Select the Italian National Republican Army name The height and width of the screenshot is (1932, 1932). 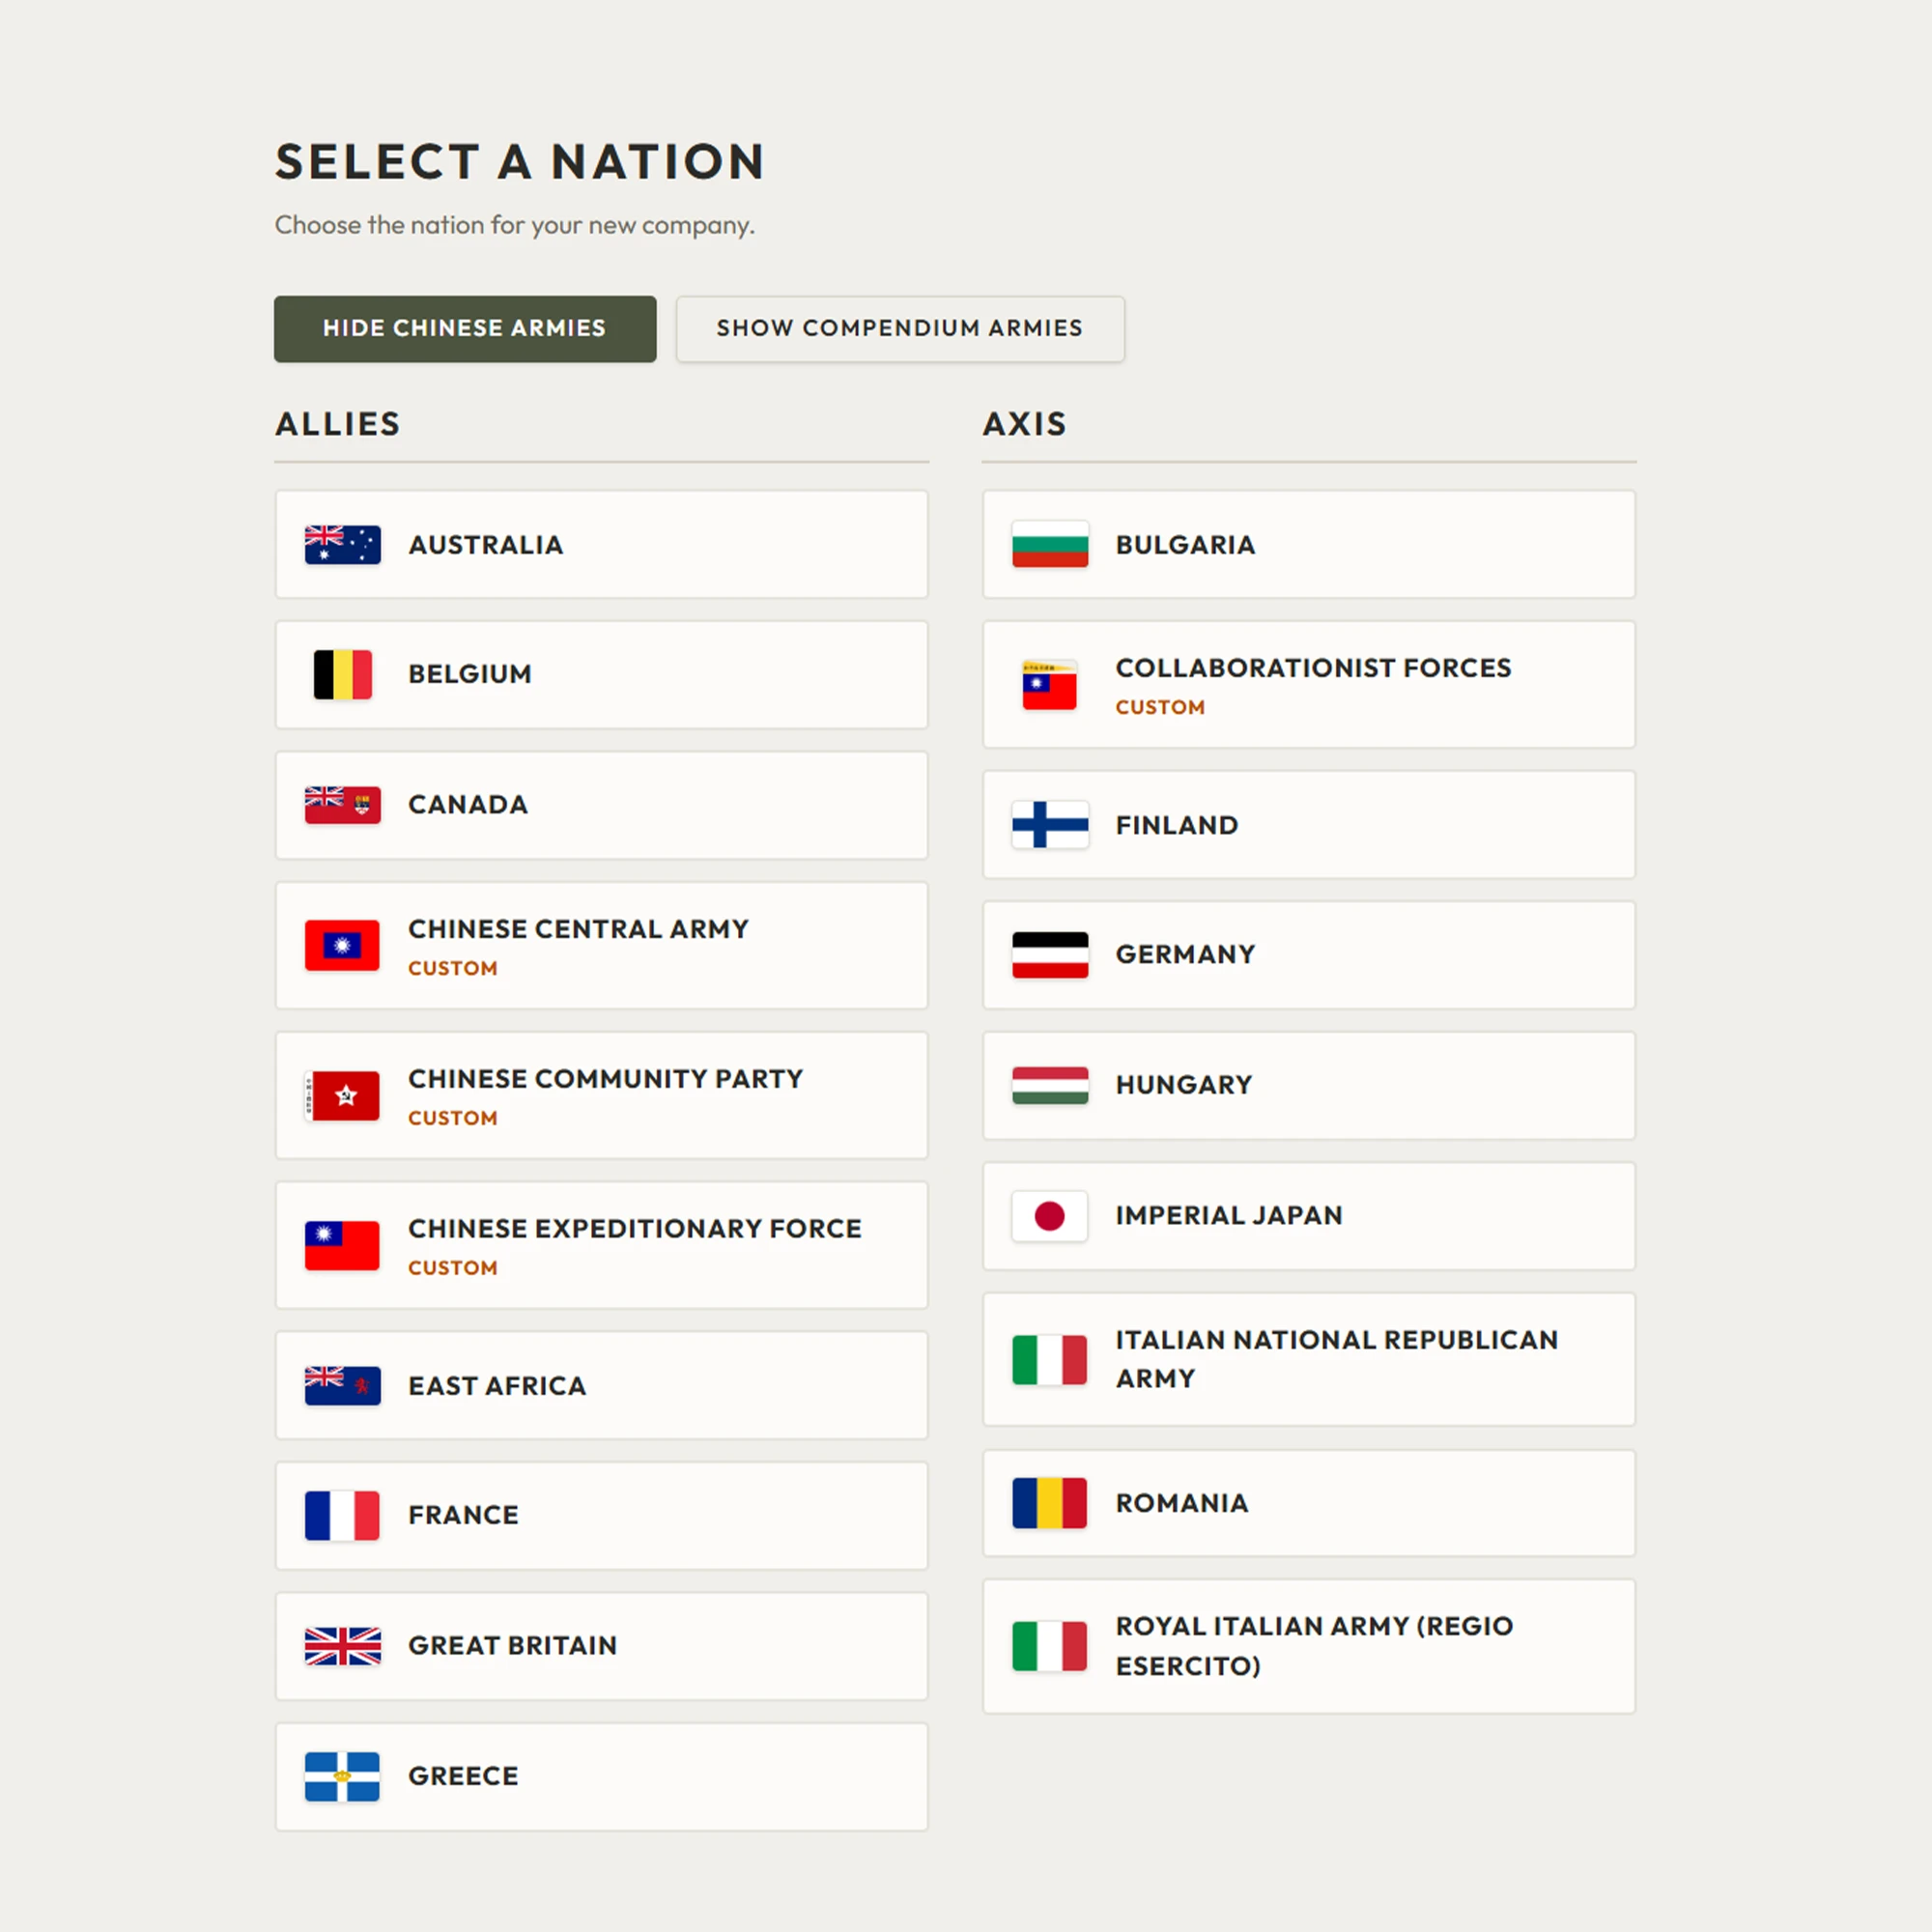(x=1337, y=1359)
